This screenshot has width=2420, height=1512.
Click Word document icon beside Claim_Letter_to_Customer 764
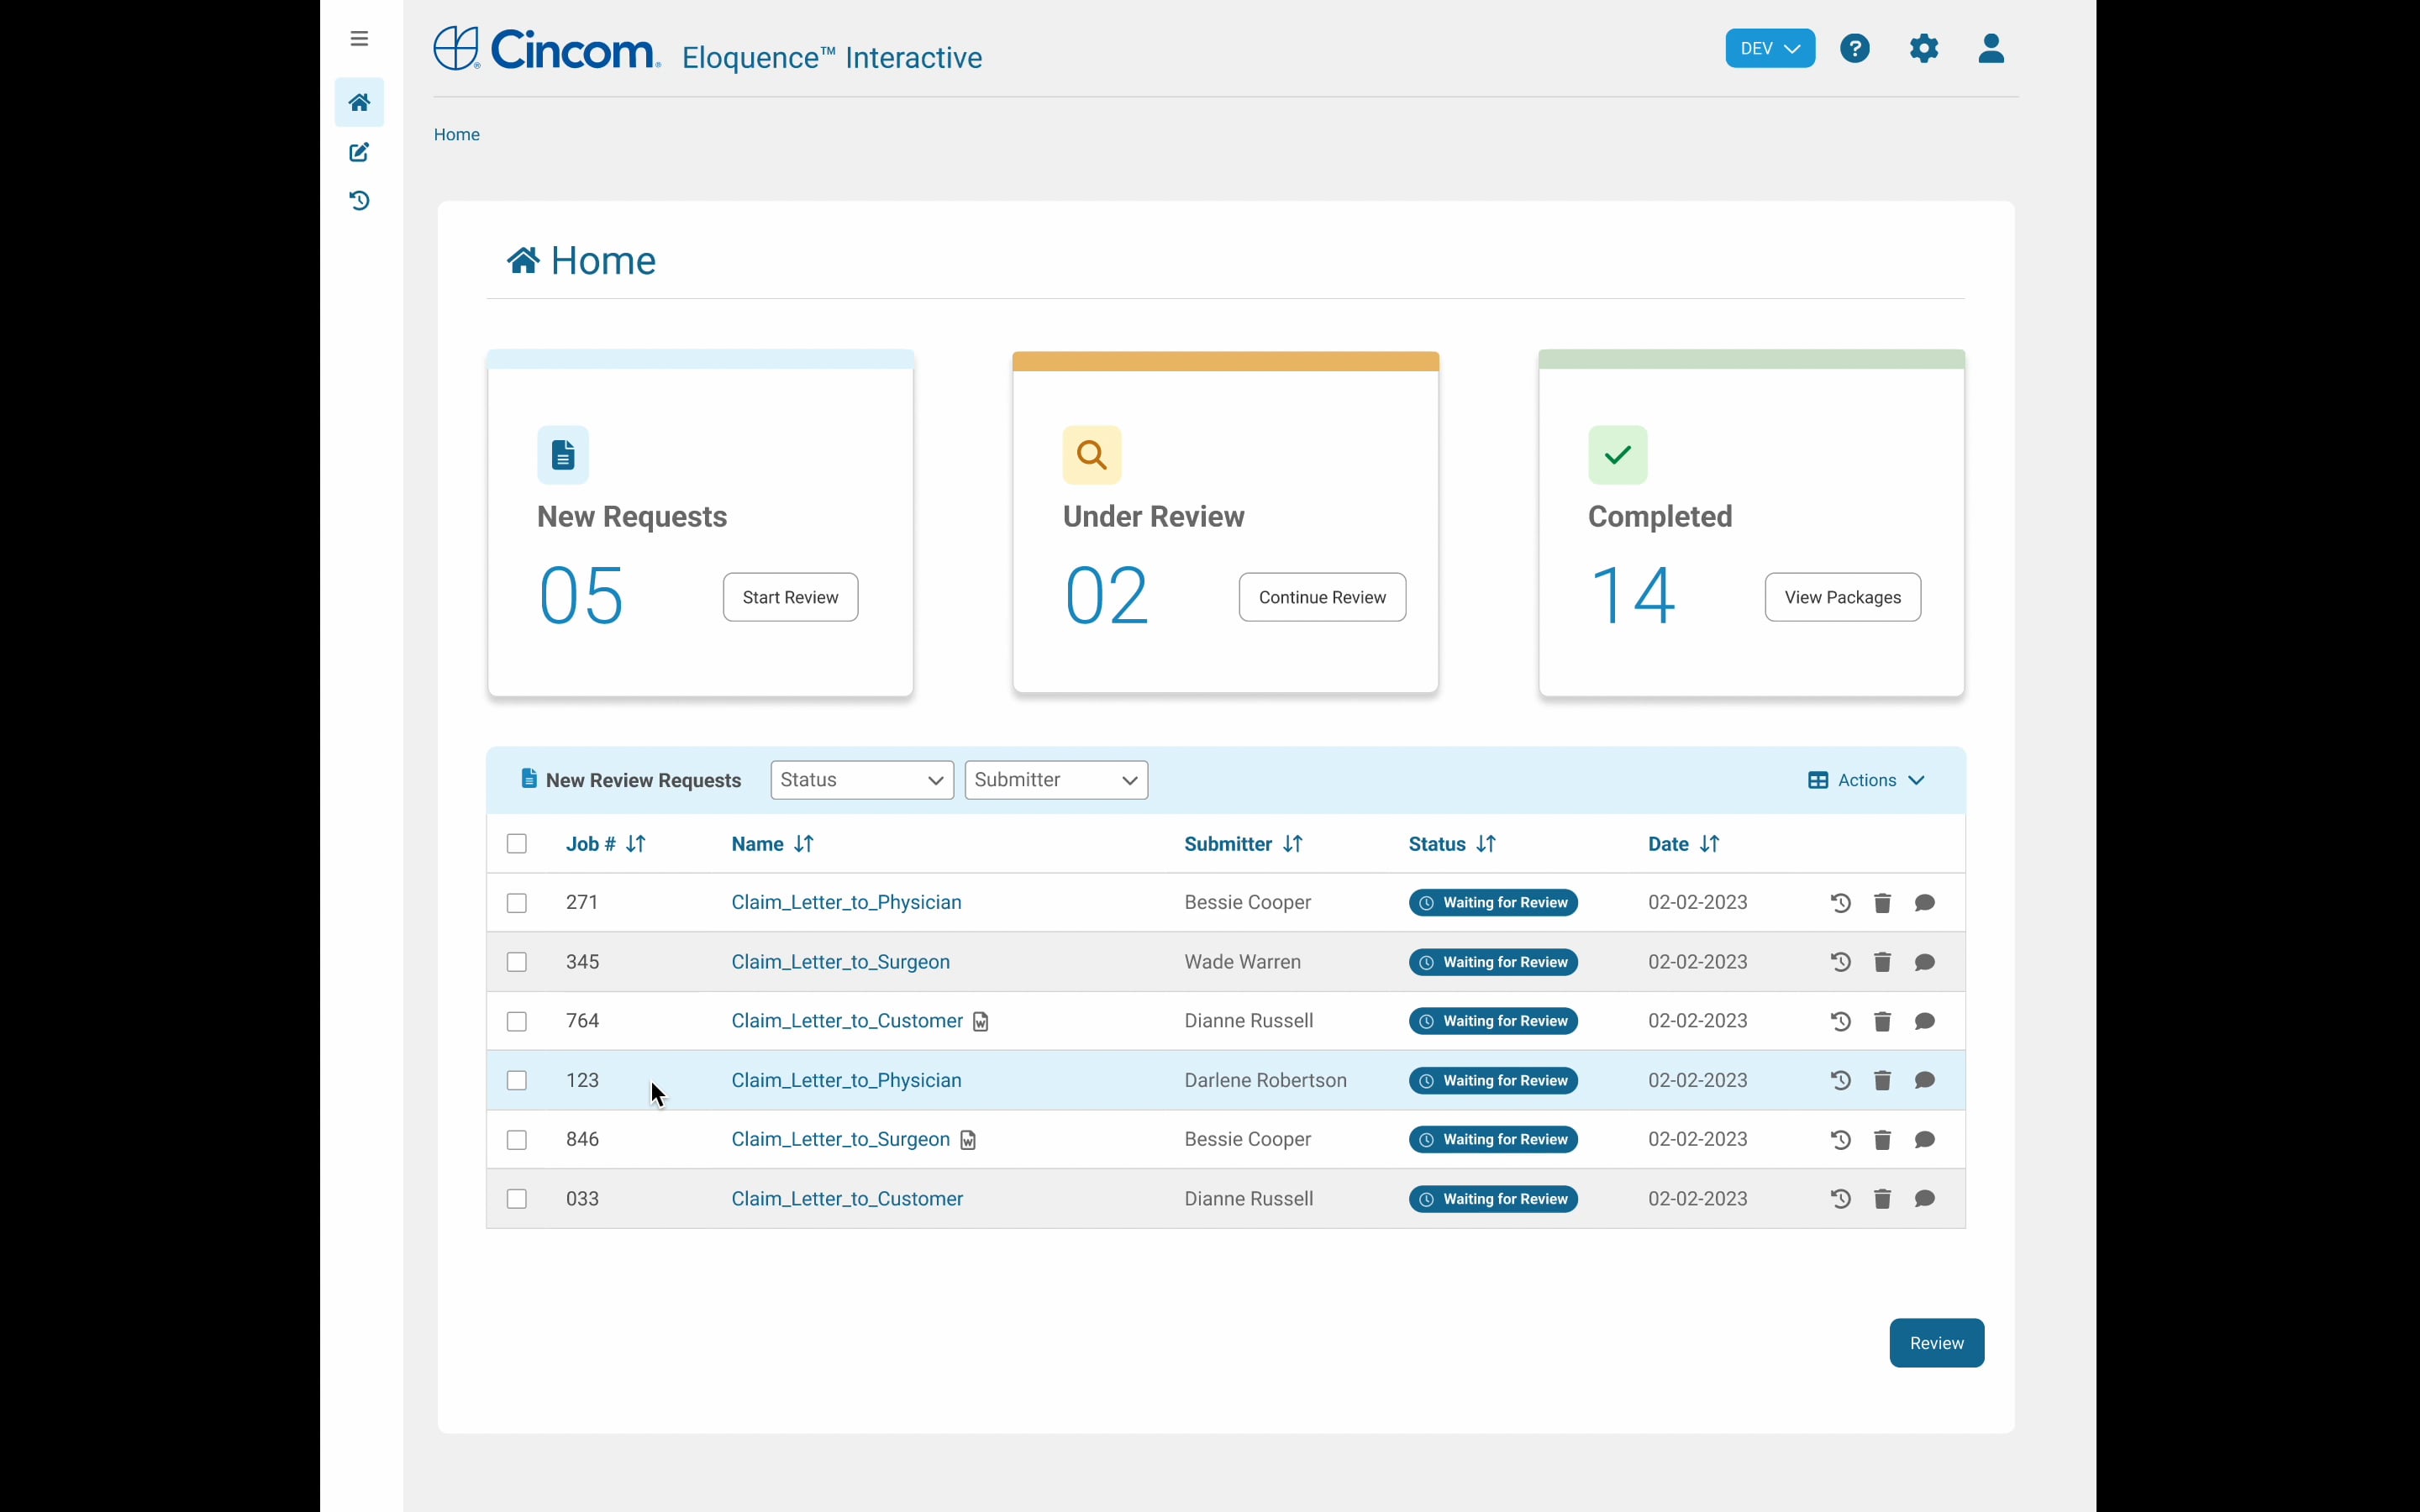pyautogui.click(x=981, y=1022)
